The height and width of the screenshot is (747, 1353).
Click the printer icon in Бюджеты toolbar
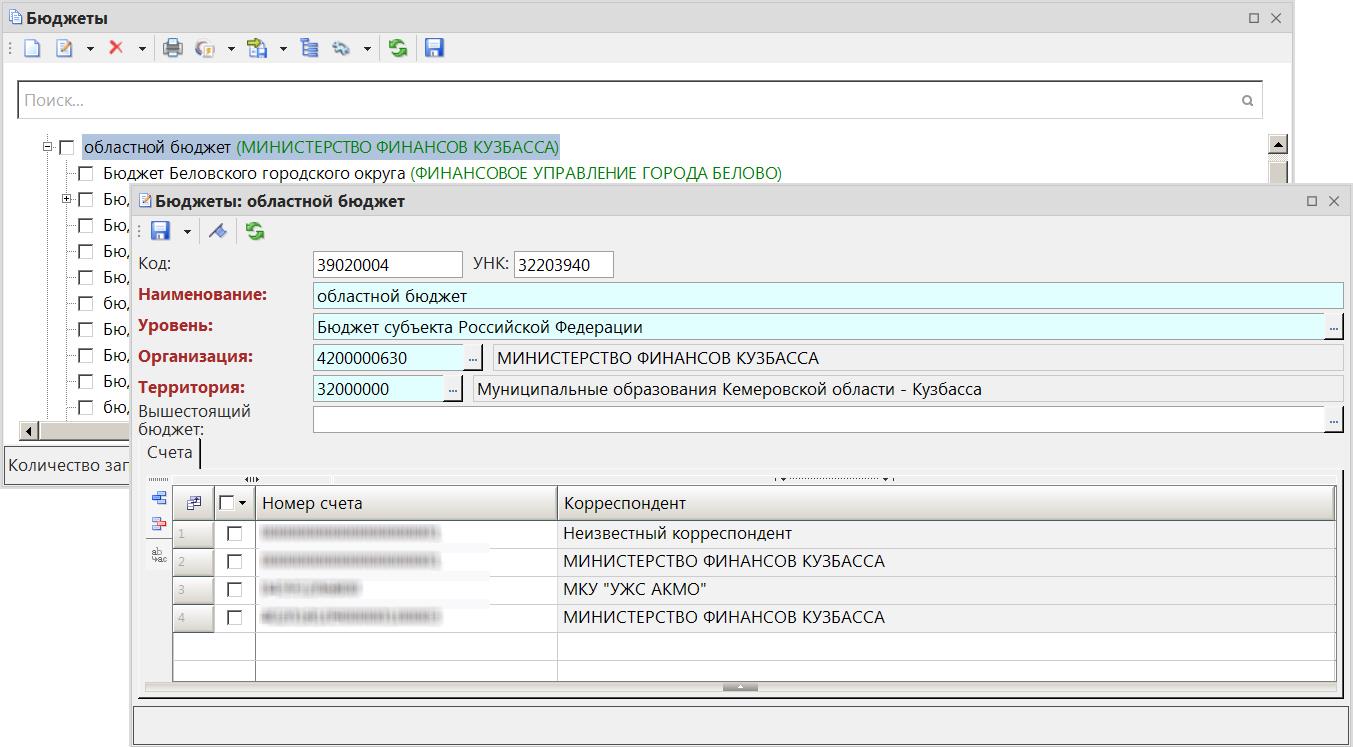tap(173, 48)
